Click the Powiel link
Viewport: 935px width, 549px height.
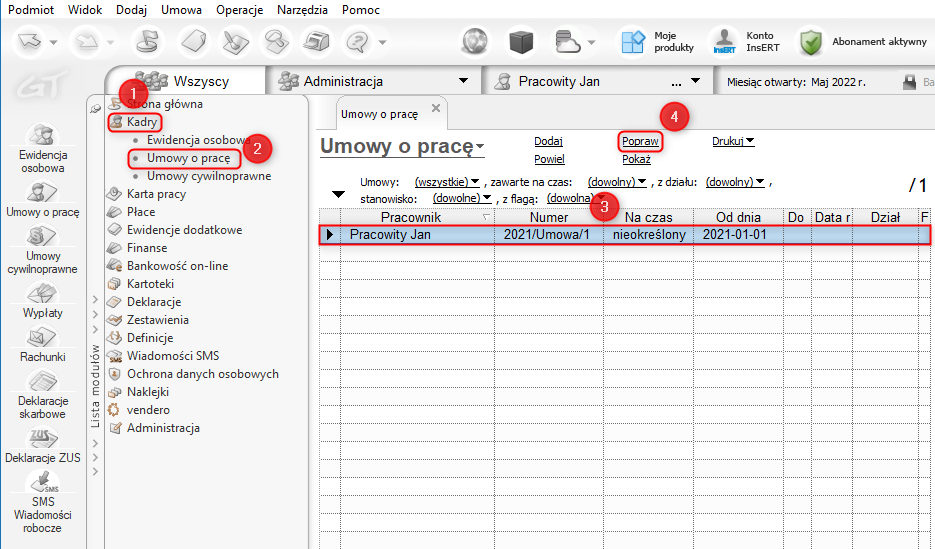(549, 159)
